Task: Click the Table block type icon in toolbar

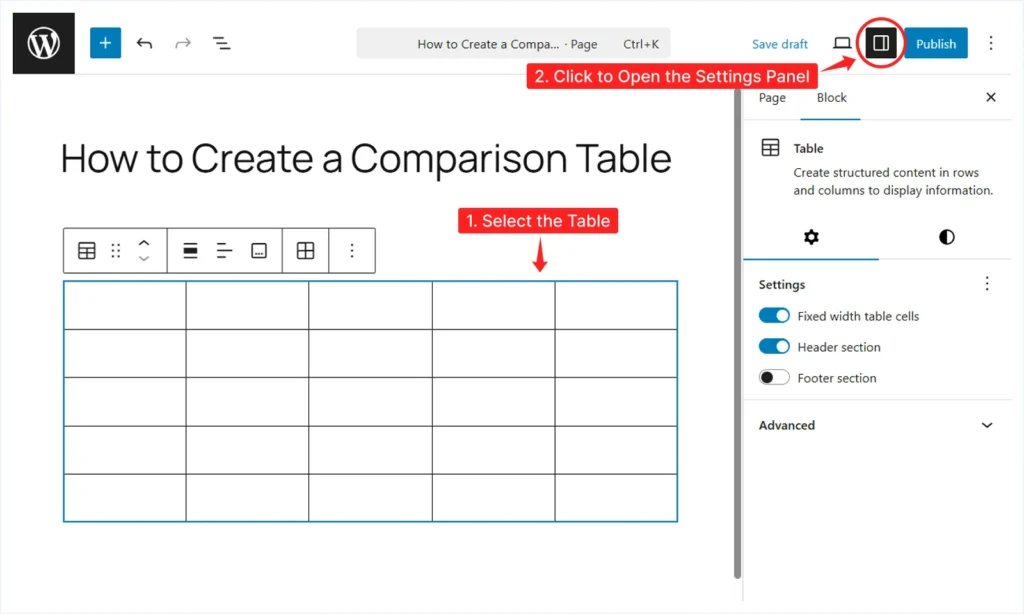Action: 87,251
